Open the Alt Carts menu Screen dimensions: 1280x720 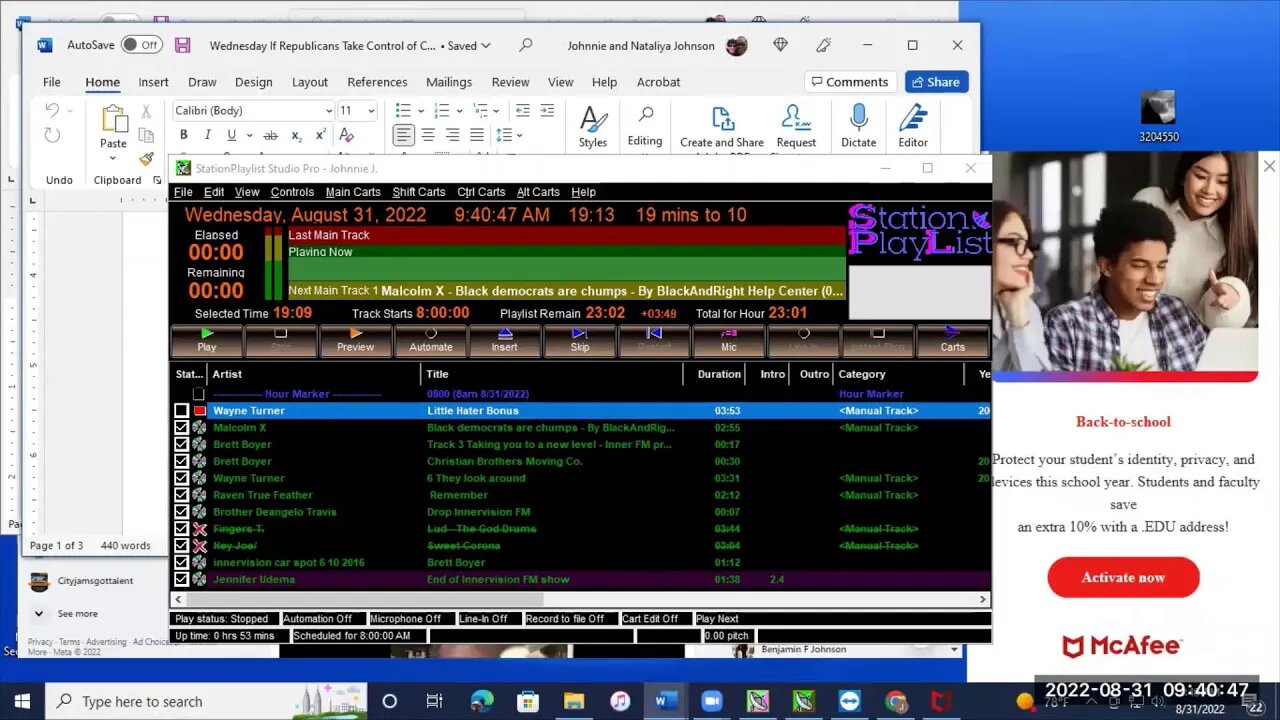[538, 192]
